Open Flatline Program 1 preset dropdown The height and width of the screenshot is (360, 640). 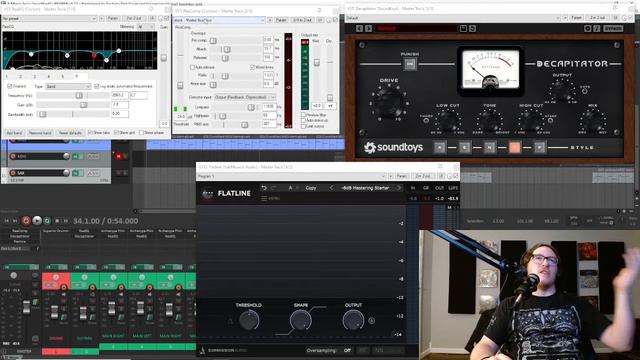291,176
